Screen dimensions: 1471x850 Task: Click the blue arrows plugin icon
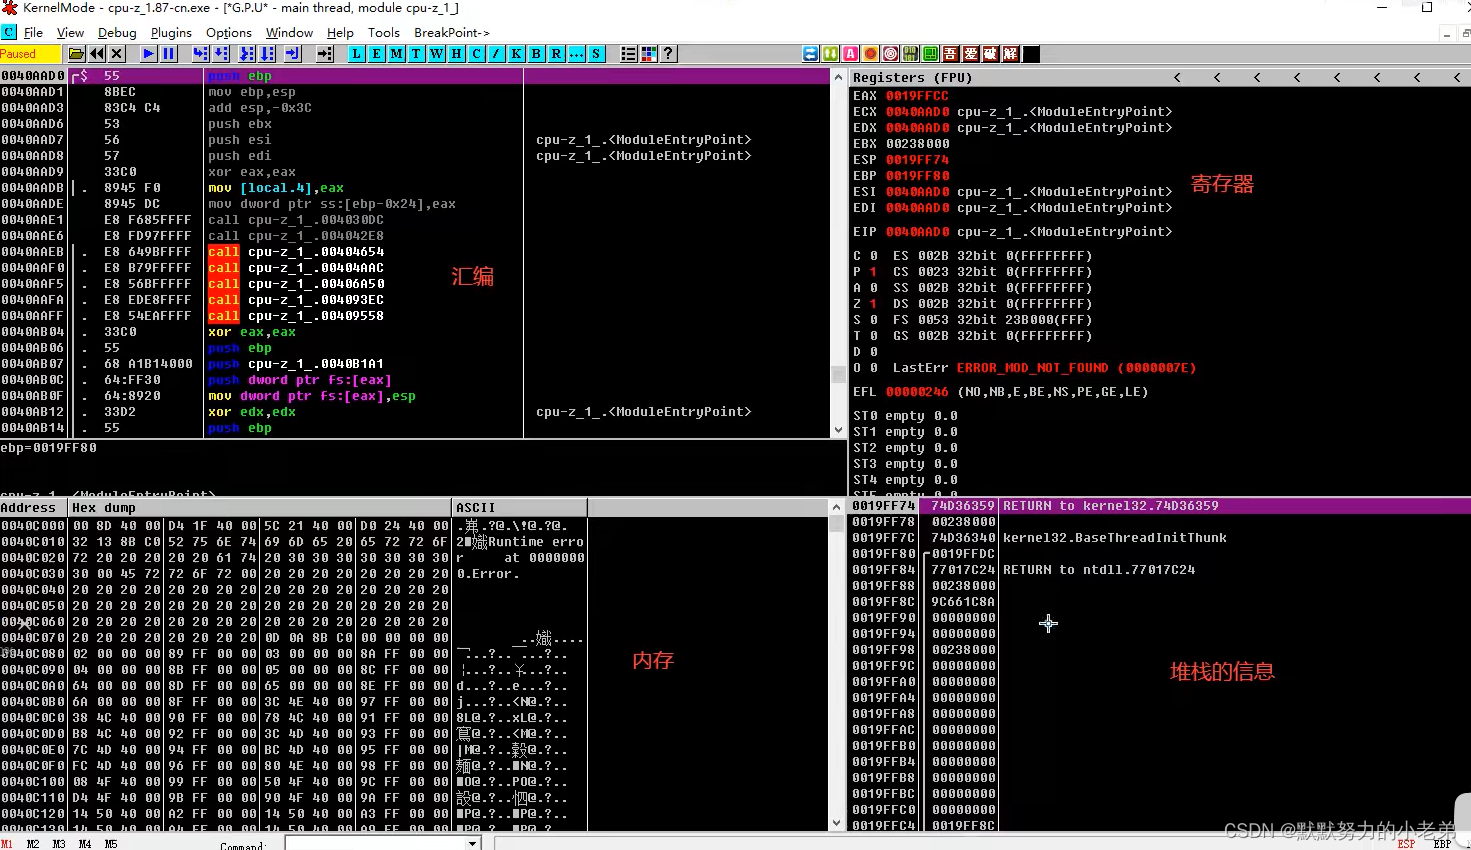(811, 54)
